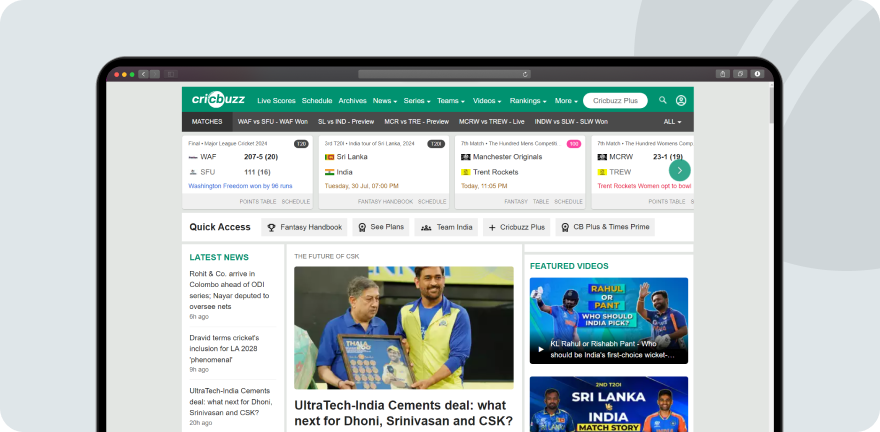The width and height of the screenshot is (880, 432).
Task: Click the people icon in Team India
Action: tap(426, 227)
